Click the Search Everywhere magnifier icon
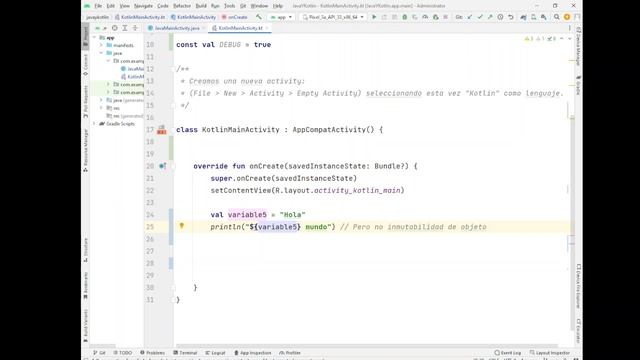The image size is (640, 360). point(556,17)
